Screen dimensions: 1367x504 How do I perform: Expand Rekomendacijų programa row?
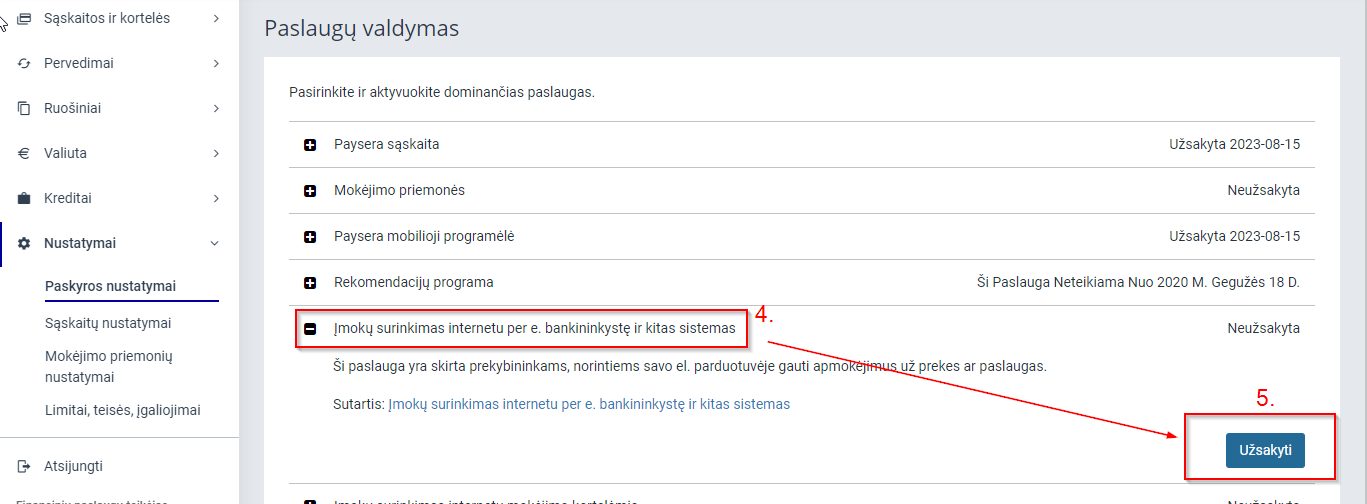point(310,283)
